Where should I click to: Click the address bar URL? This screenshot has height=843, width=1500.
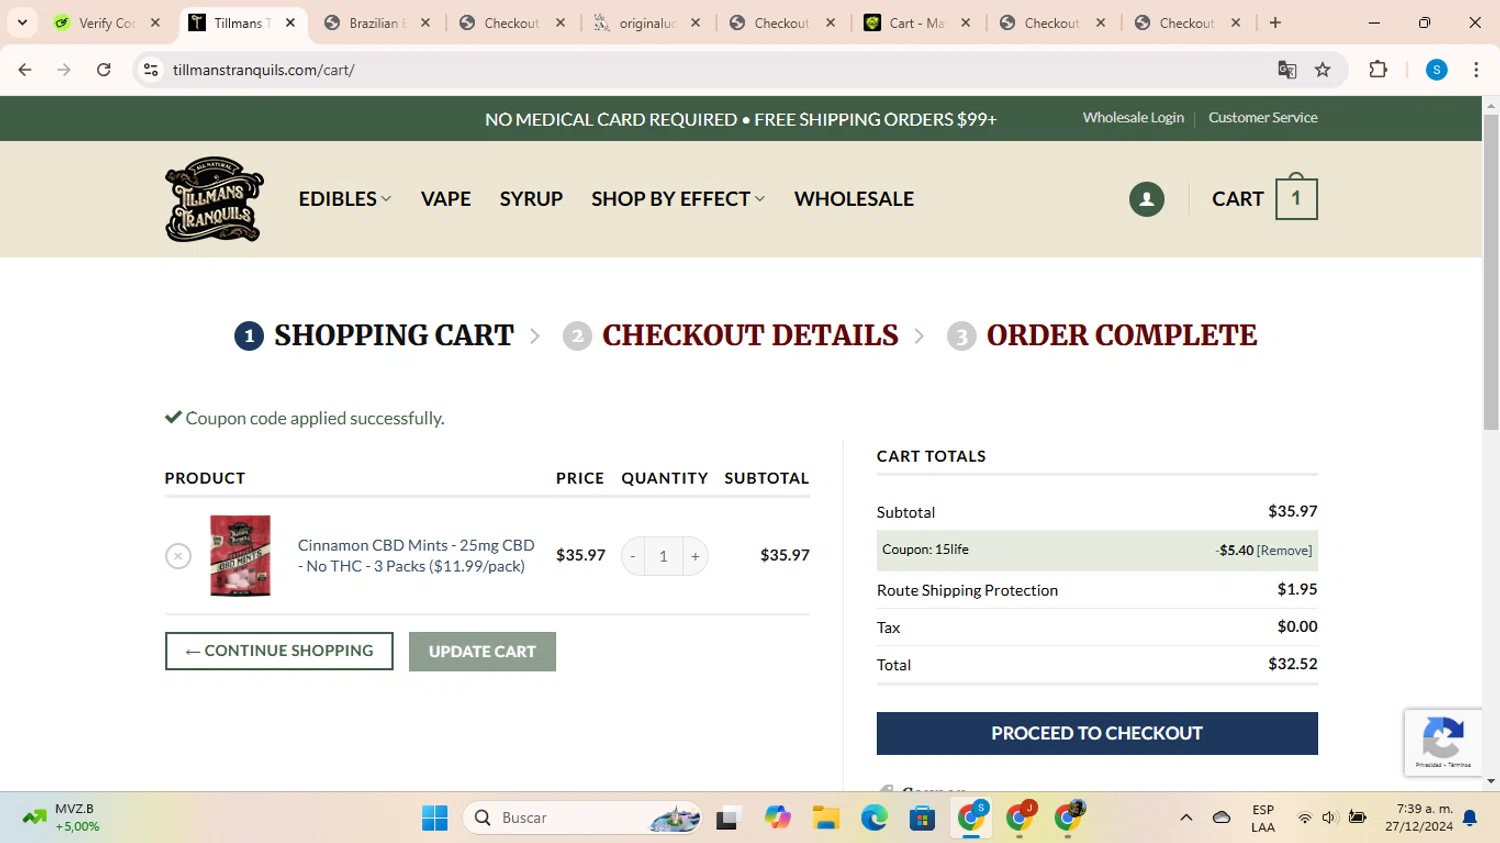coord(264,70)
